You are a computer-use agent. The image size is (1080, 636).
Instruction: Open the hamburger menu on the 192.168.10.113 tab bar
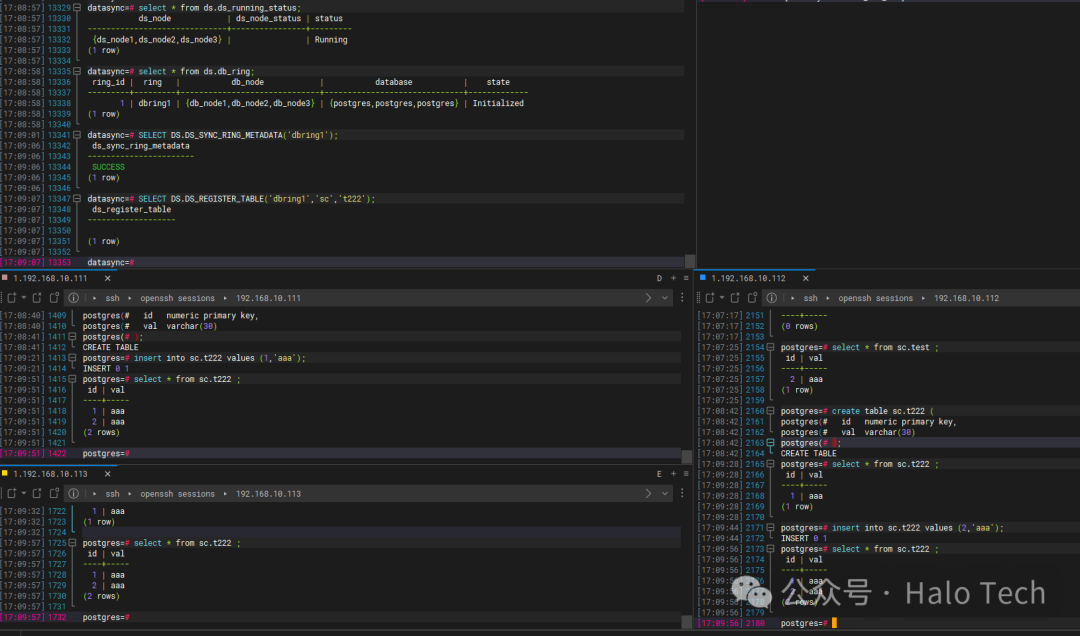click(x=685, y=474)
